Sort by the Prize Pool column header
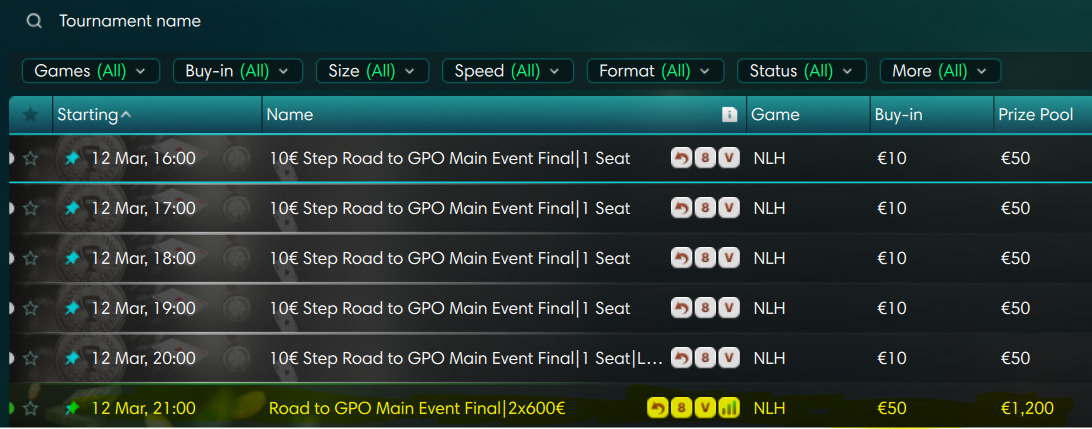 coord(1036,115)
